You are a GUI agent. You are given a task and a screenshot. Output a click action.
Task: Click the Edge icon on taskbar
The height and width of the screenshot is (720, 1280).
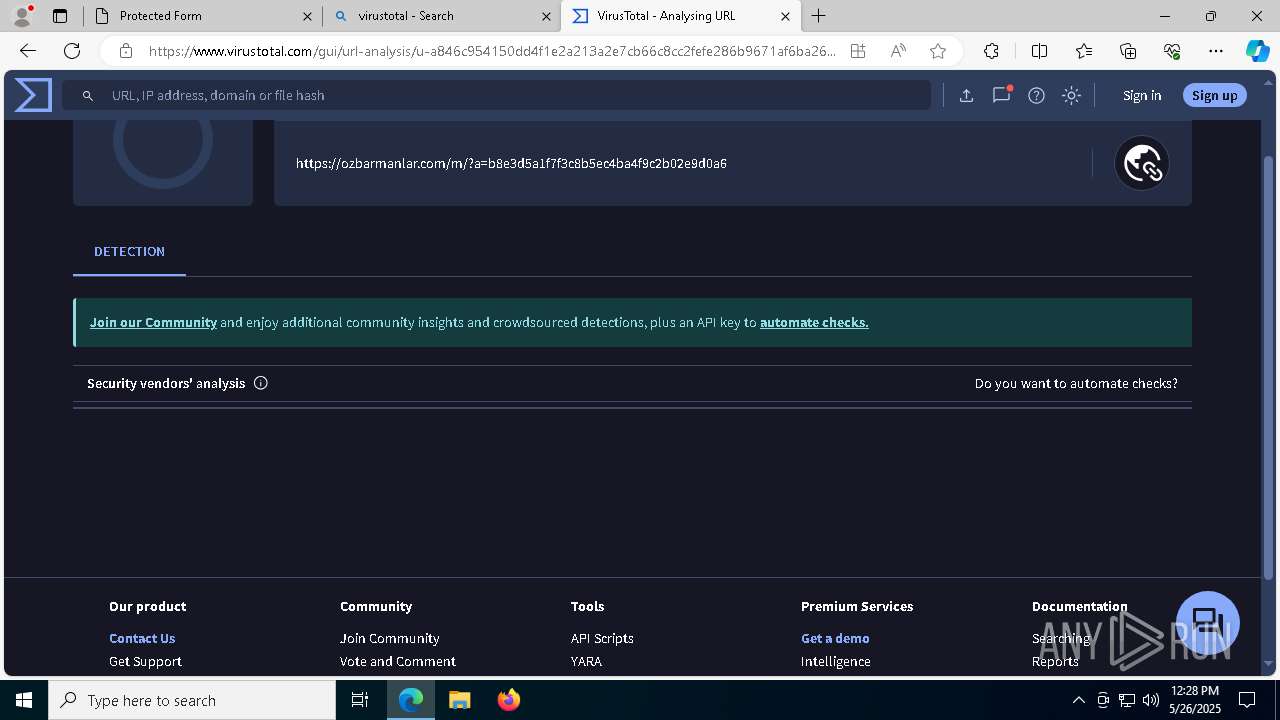411,700
